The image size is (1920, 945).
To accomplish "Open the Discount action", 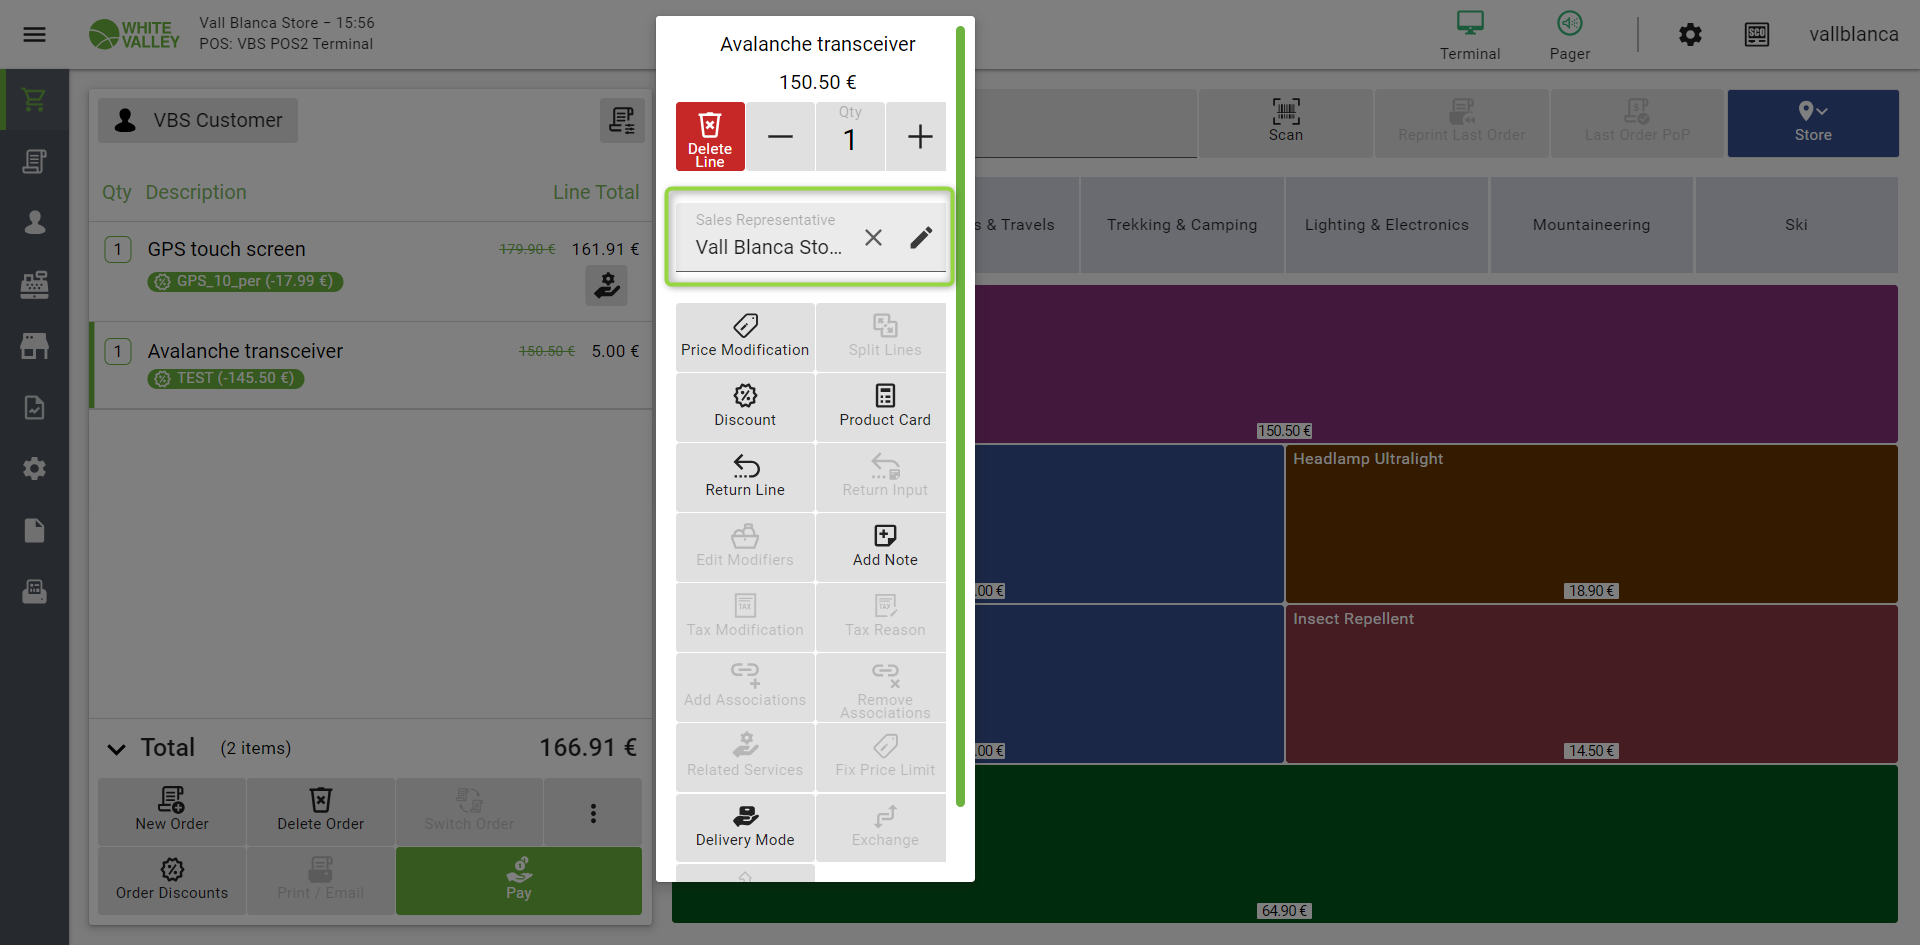I will point(745,407).
